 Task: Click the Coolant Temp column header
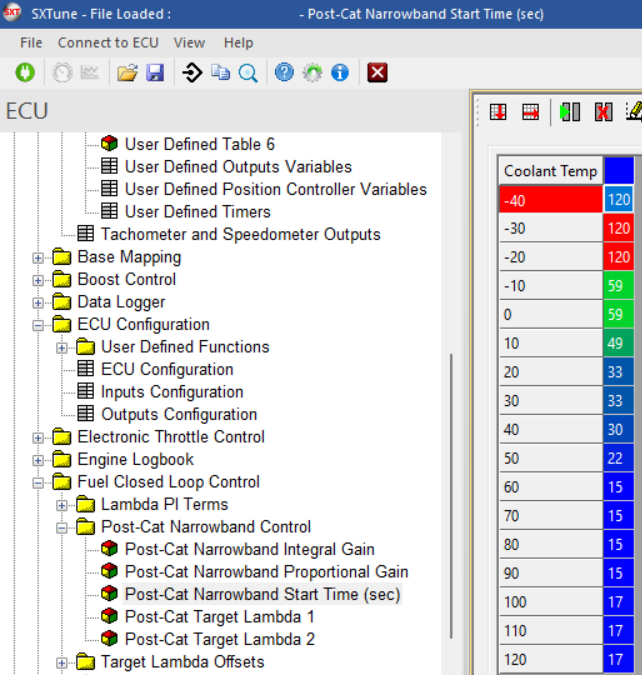[x=551, y=171]
